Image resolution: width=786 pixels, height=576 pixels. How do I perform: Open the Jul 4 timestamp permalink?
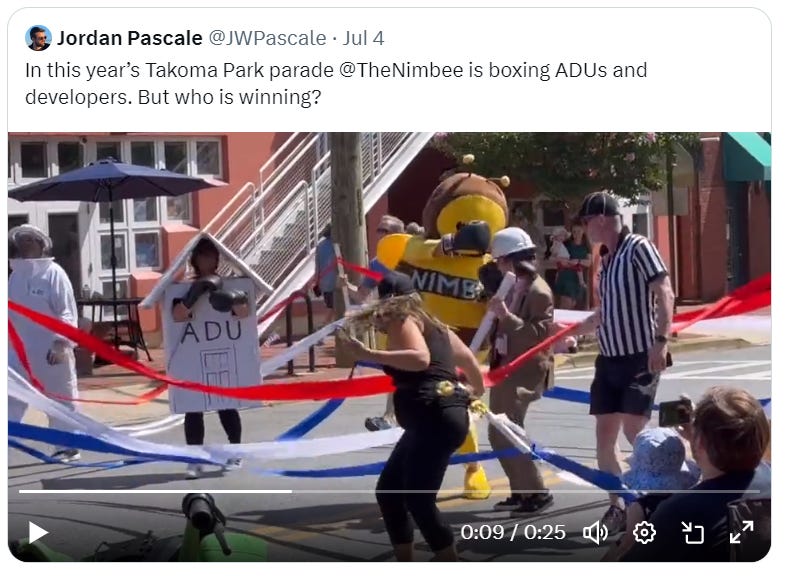363,38
